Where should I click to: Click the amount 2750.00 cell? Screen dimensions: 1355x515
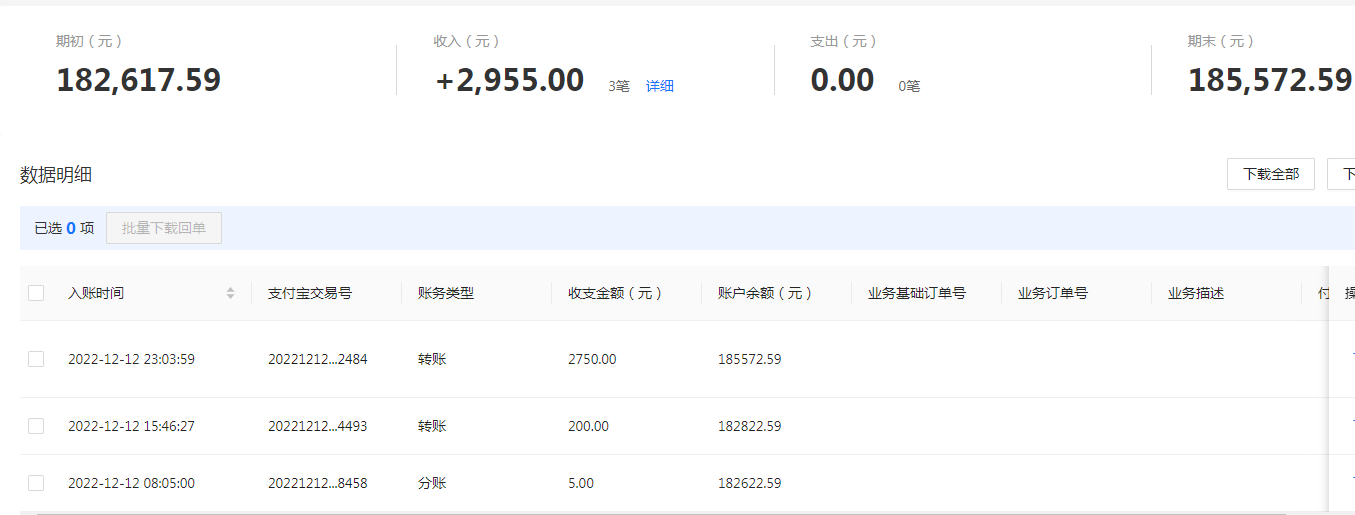pyautogui.click(x=592, y=359)
